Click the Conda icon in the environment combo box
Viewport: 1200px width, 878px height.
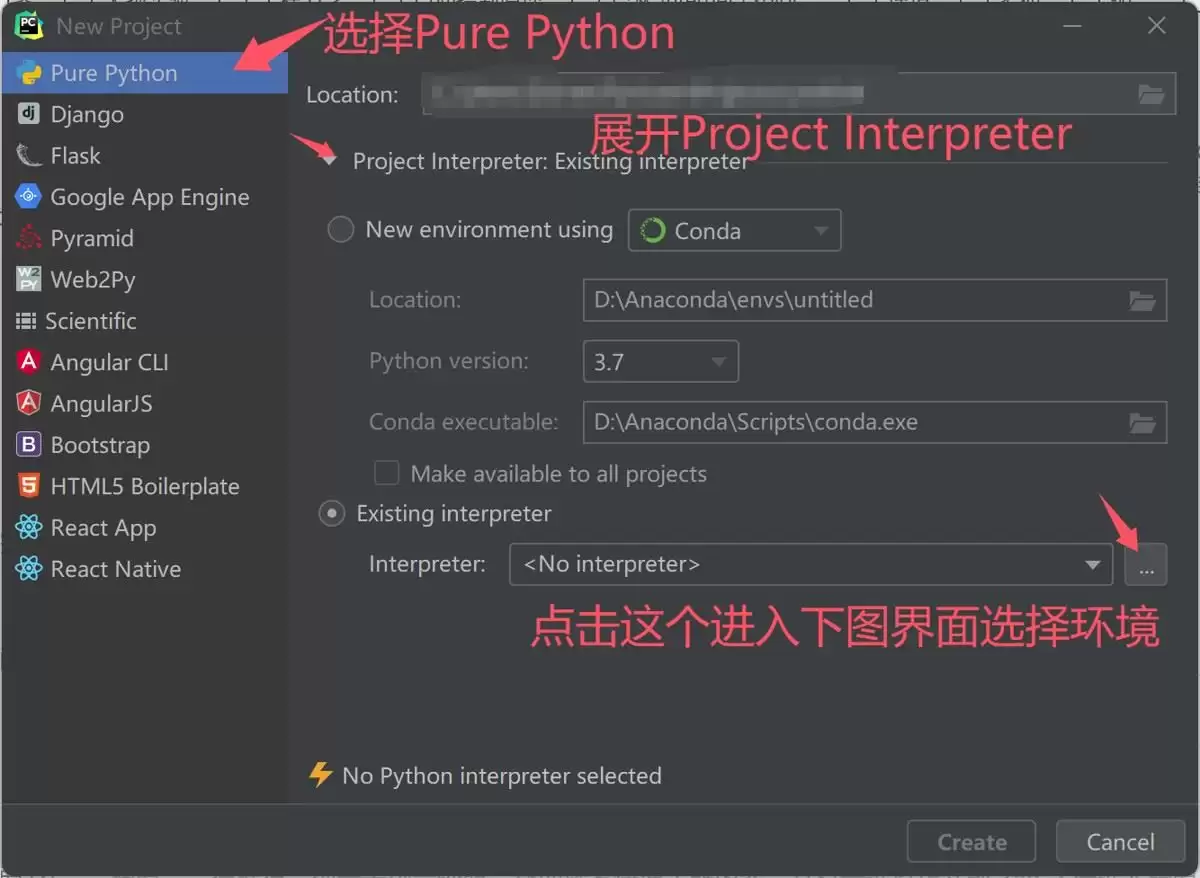(x=653, y=230)
